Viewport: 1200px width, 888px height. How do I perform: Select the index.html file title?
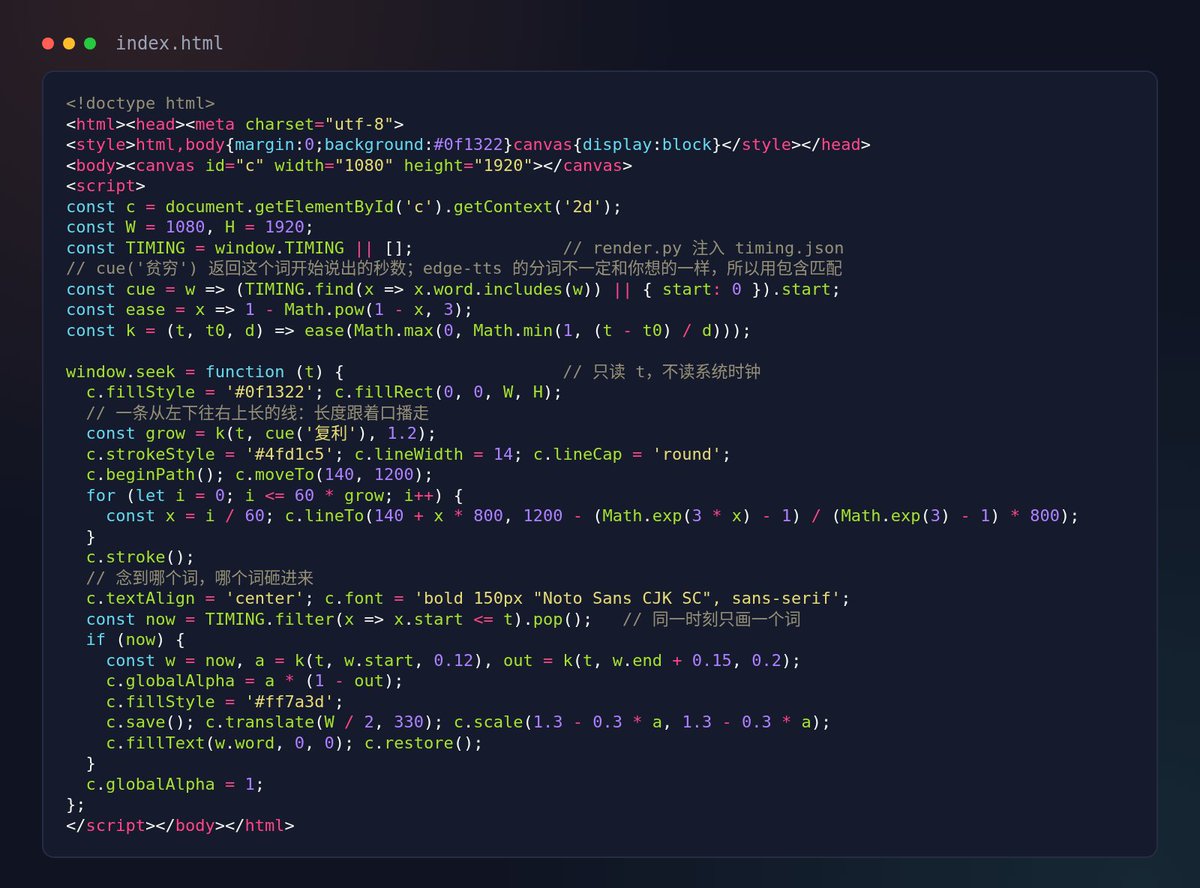(170, 44)
